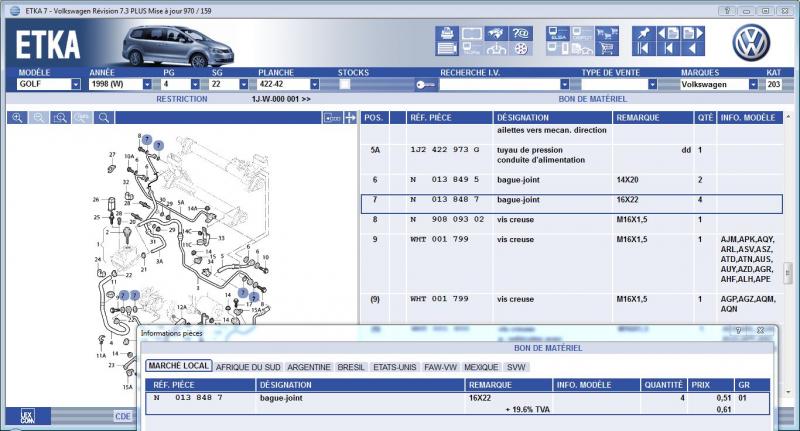
Task: Open the MARQUES dropdown showing Volkswagen
Action: click(753, 84)
